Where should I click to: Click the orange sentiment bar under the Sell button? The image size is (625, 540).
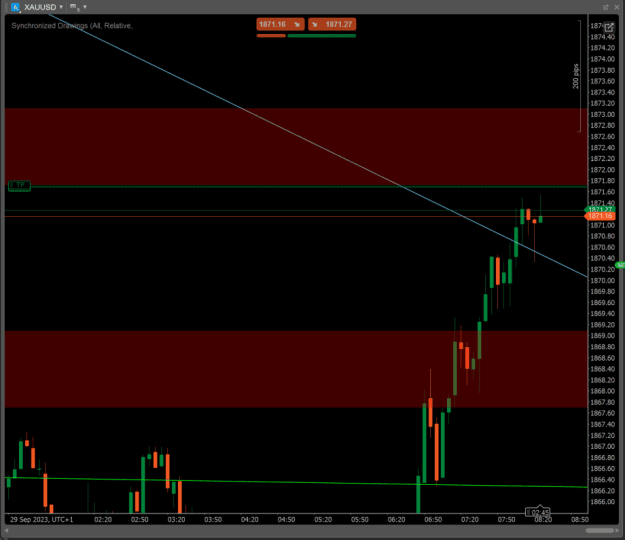271,36
